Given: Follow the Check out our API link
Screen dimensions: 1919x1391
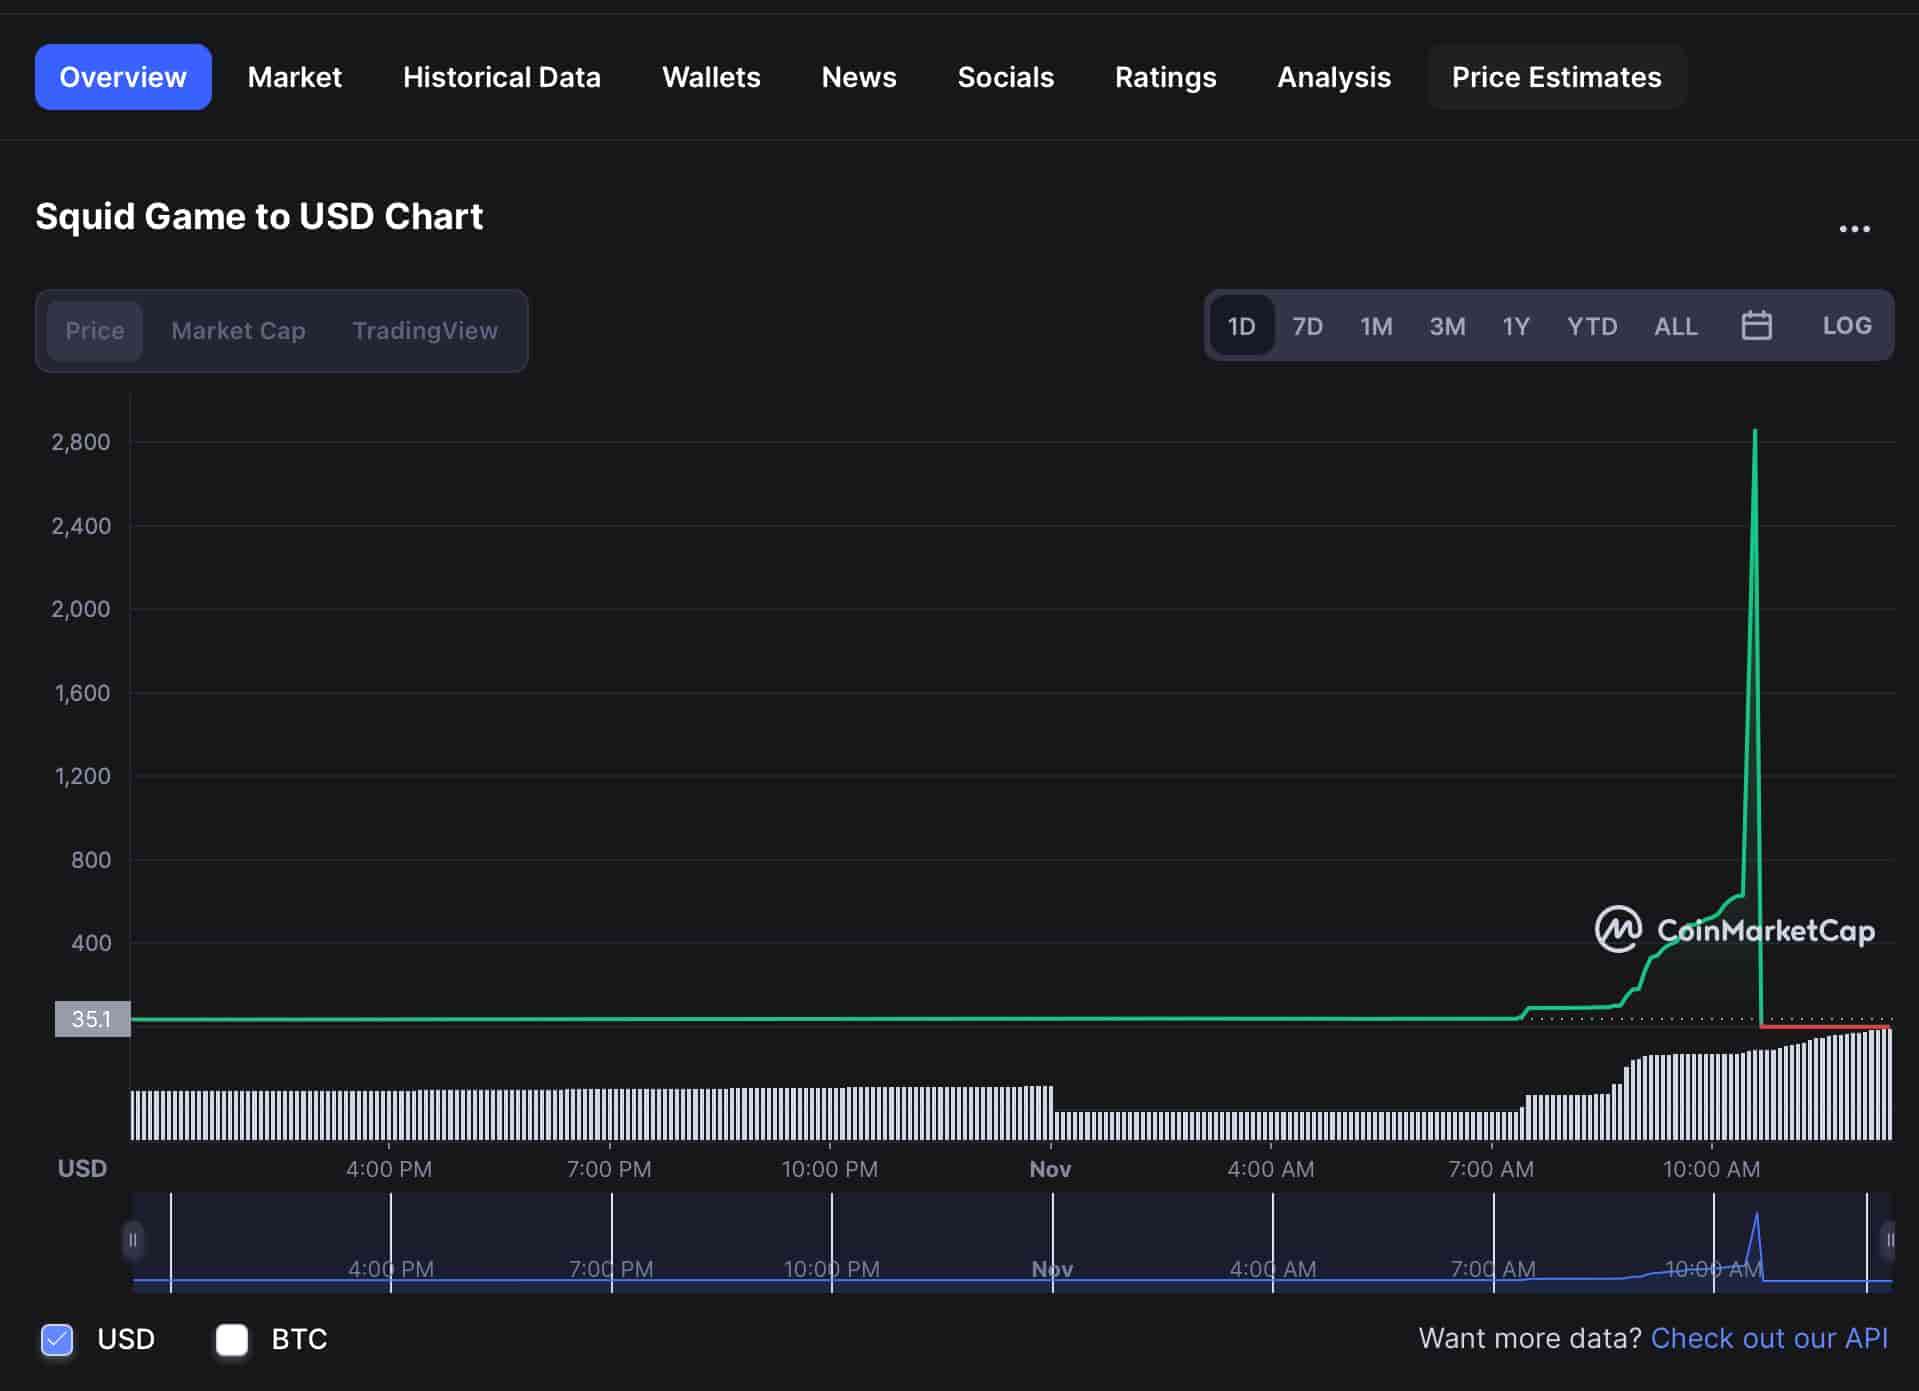Looking at the screenshot, I should [1768, 1337].
